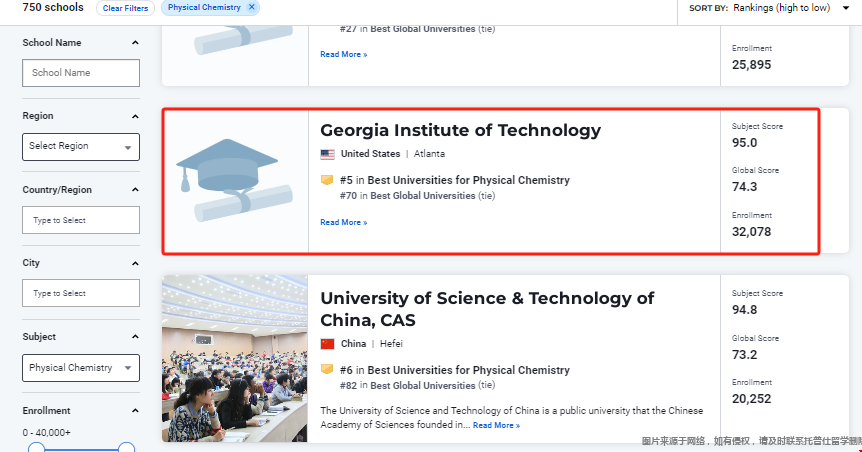The image size is (862, 452).
Task: Click the USTC lecture hall thumbnail
Action: pyautogui.click(x=235, y=359)
